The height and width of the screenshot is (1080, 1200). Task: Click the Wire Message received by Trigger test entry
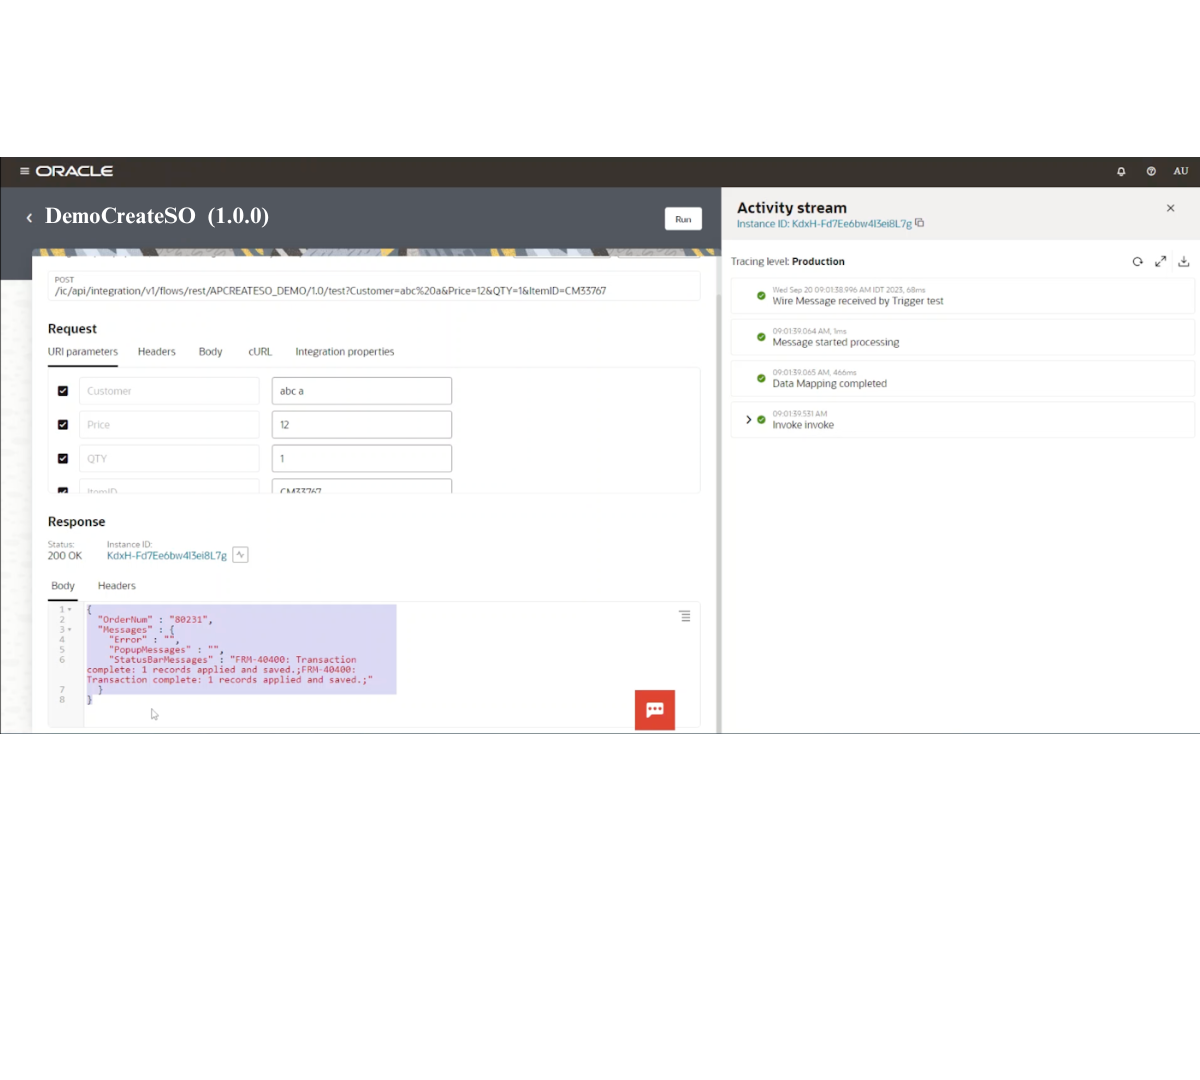[x=962, y=296]
